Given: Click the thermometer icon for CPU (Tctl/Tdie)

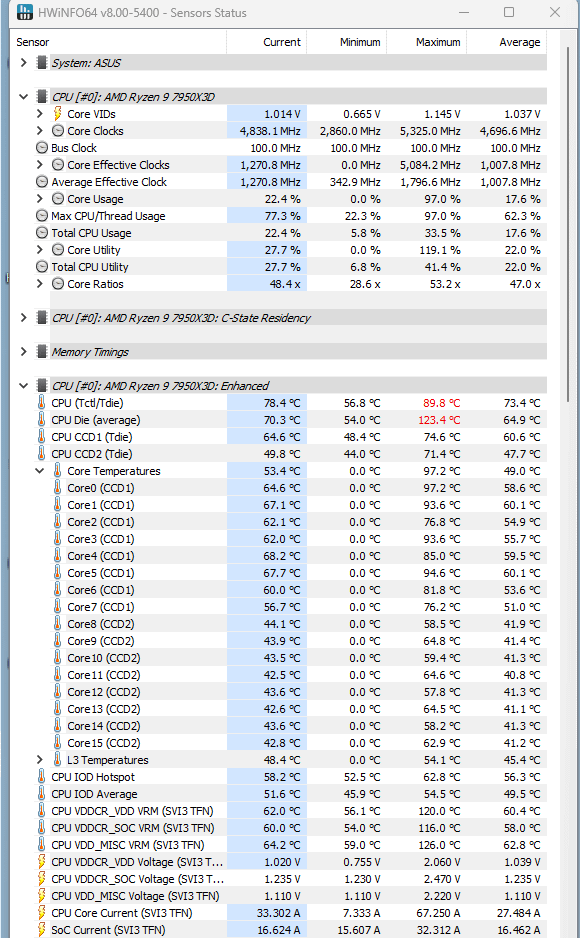Looking at the screenshot, I should (41, 403).
